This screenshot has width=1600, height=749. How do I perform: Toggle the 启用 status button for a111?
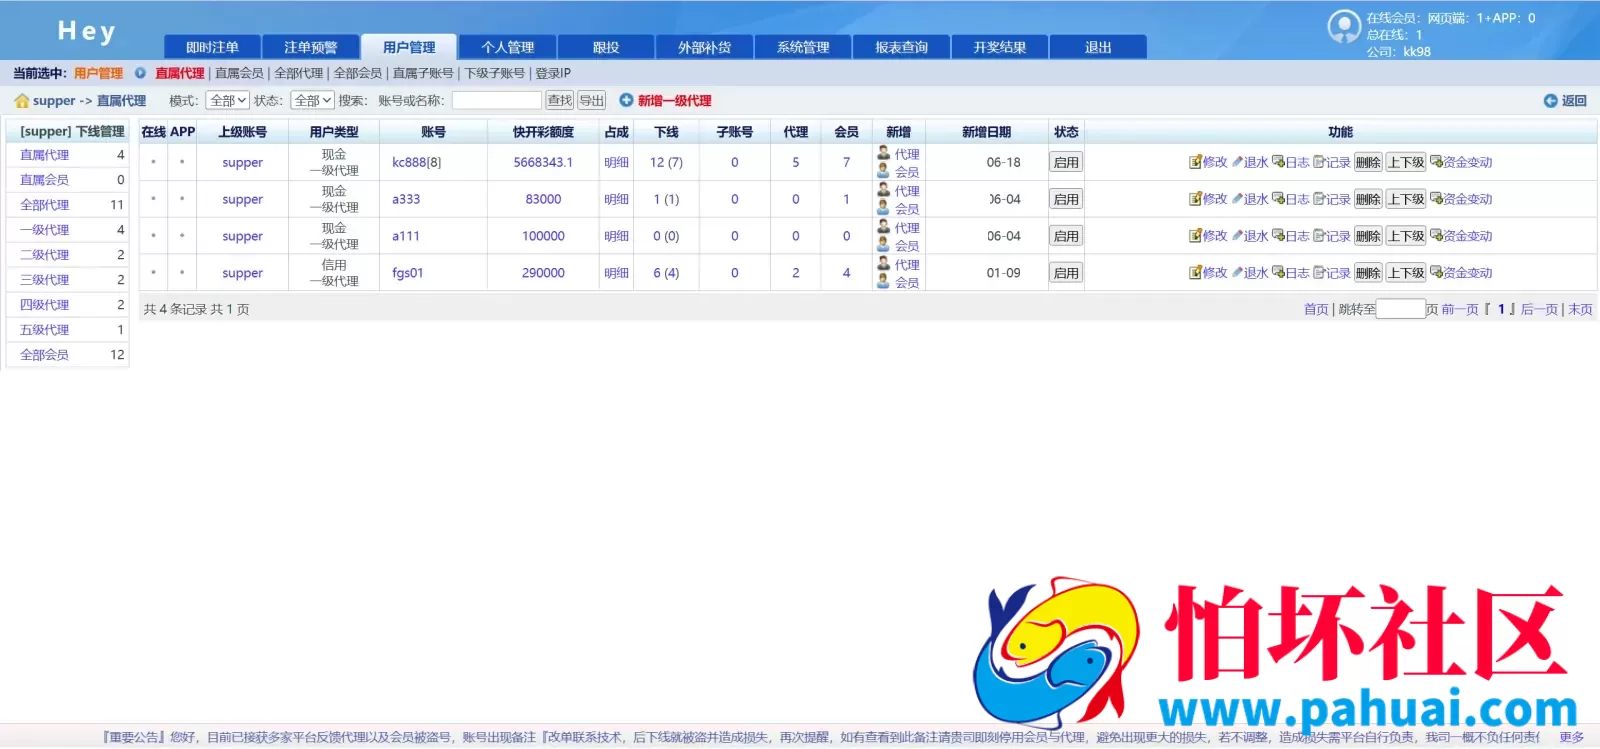pos(1066,236)
